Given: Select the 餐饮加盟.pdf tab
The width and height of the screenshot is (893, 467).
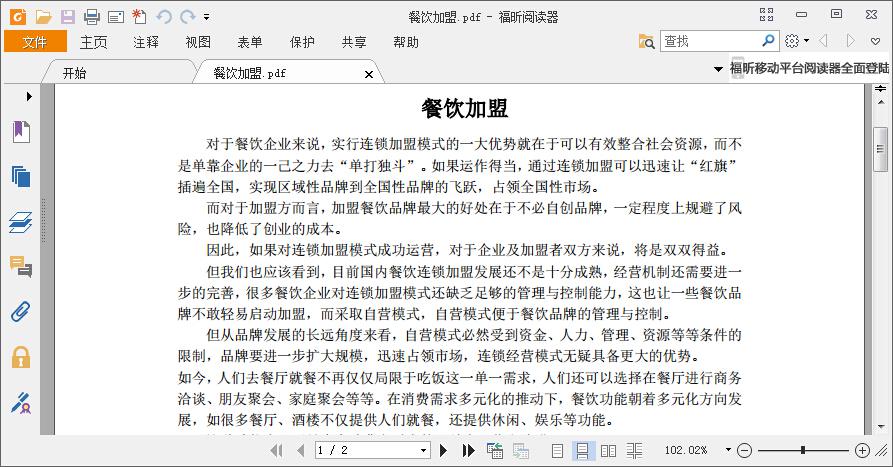Looking at the screenshot, I should [249, 73].
